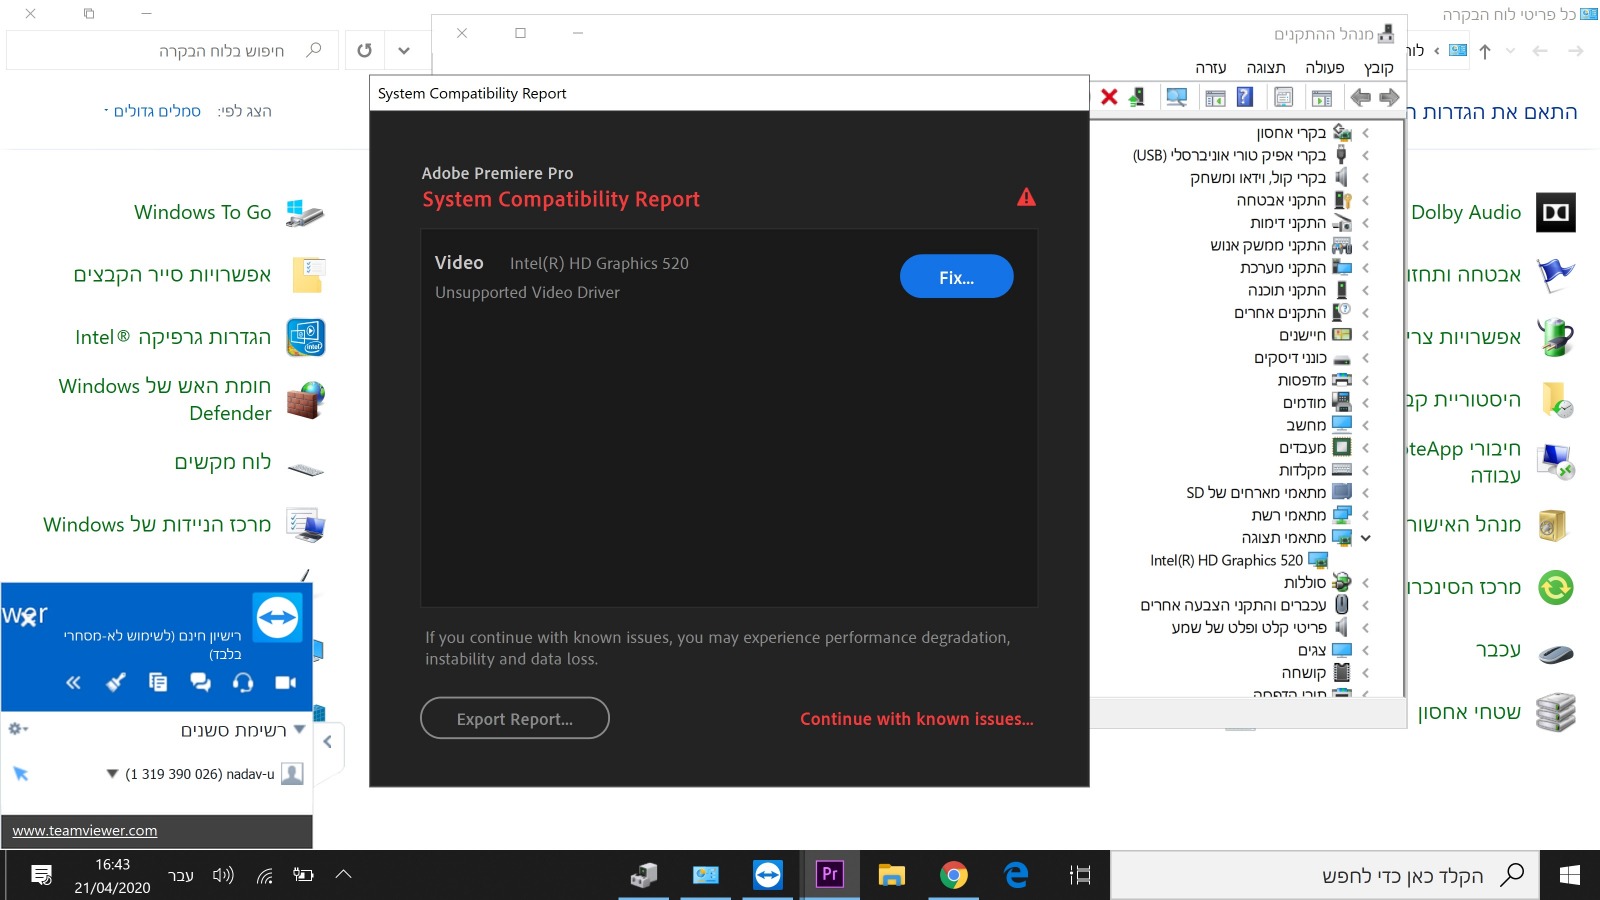Click the Windows taskbar search box
The width and height of the screenshot is (1600, 900).
(x=1326, y=876)
